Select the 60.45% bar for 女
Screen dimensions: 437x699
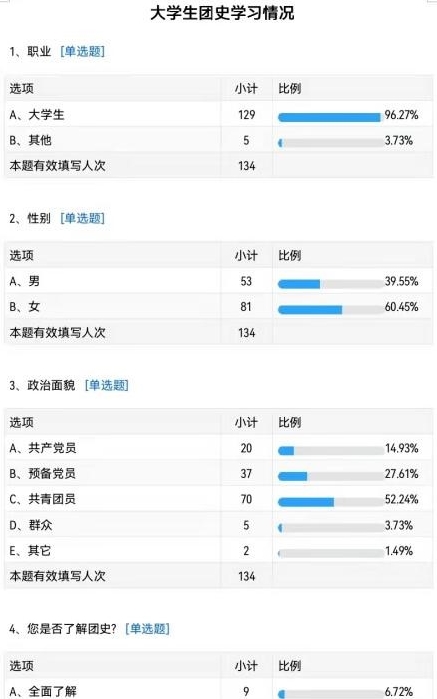[330, 309]
